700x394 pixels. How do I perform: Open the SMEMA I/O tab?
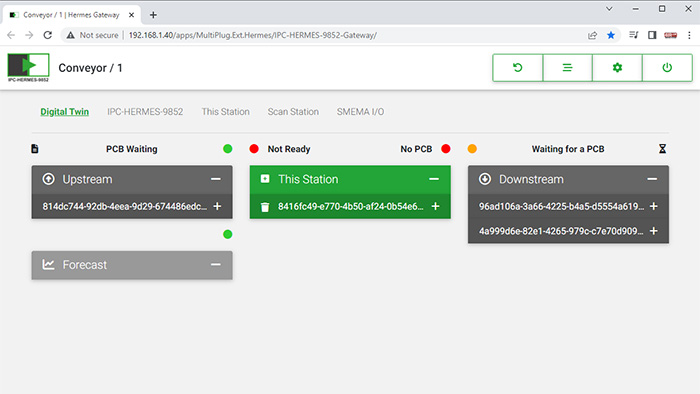pos(360,112)
